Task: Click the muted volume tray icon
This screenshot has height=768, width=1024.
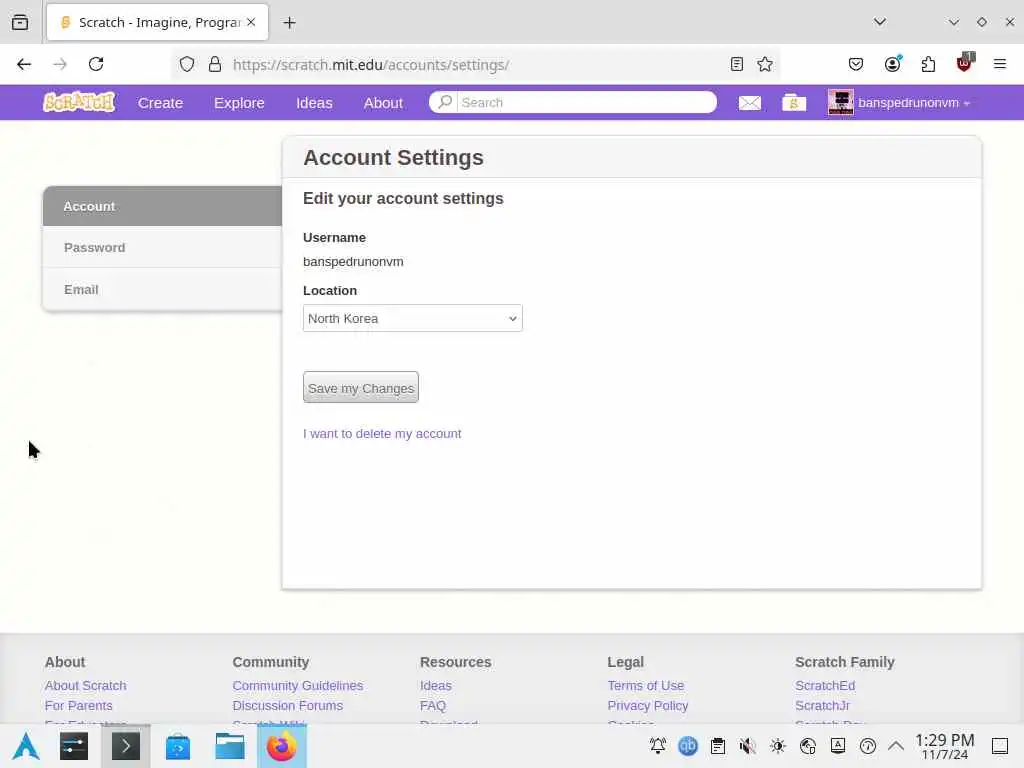Action: pyautogui.click(x=748, y=746)
